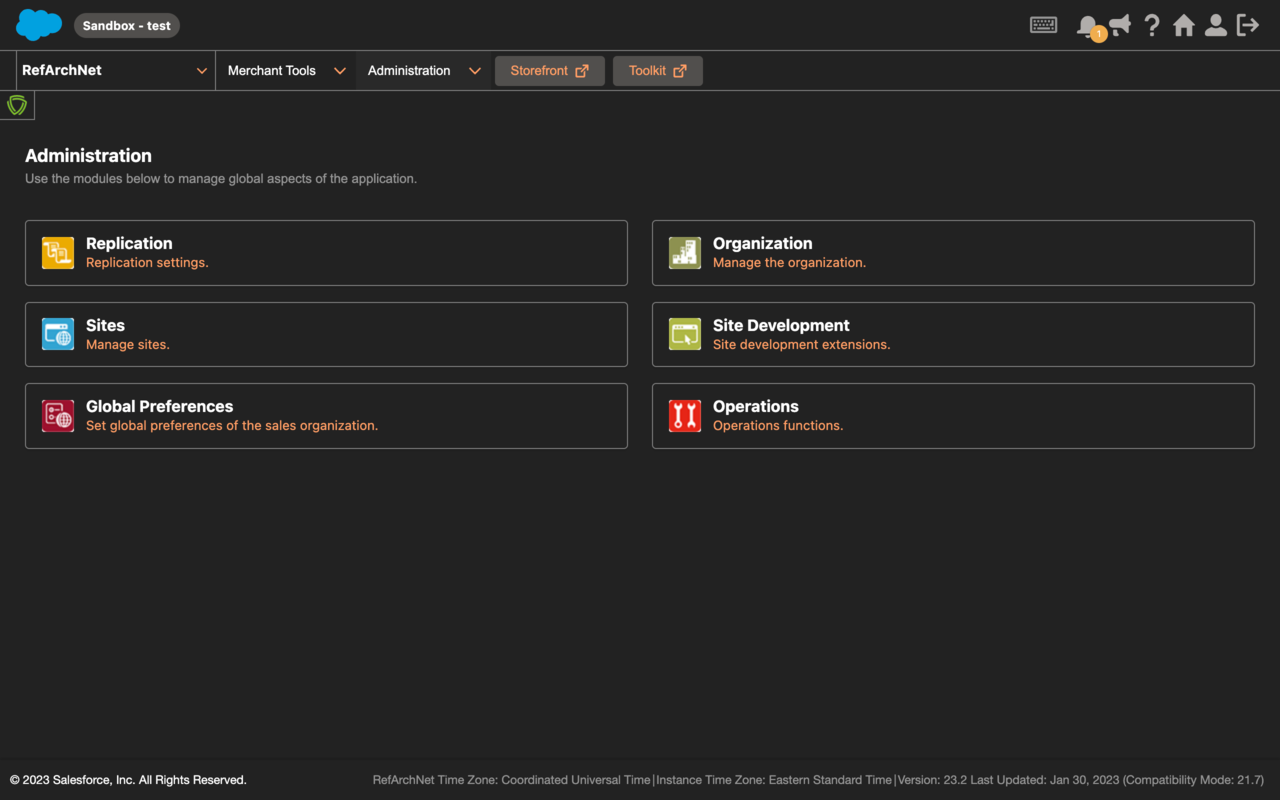Open the Replication settings module icon
The image size is (1280, 800).
(57, 252)
